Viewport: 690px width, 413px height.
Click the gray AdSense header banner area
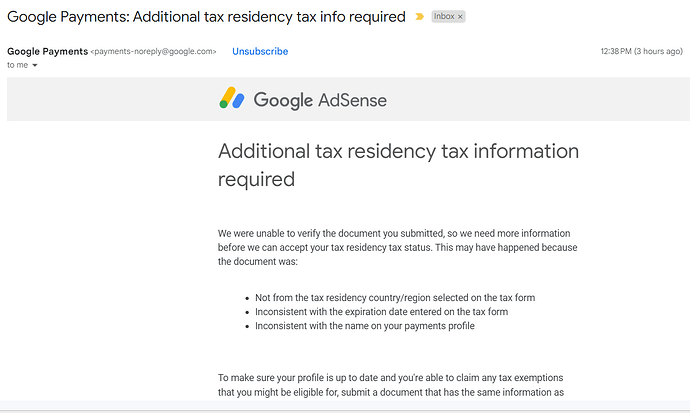point(550,100)
